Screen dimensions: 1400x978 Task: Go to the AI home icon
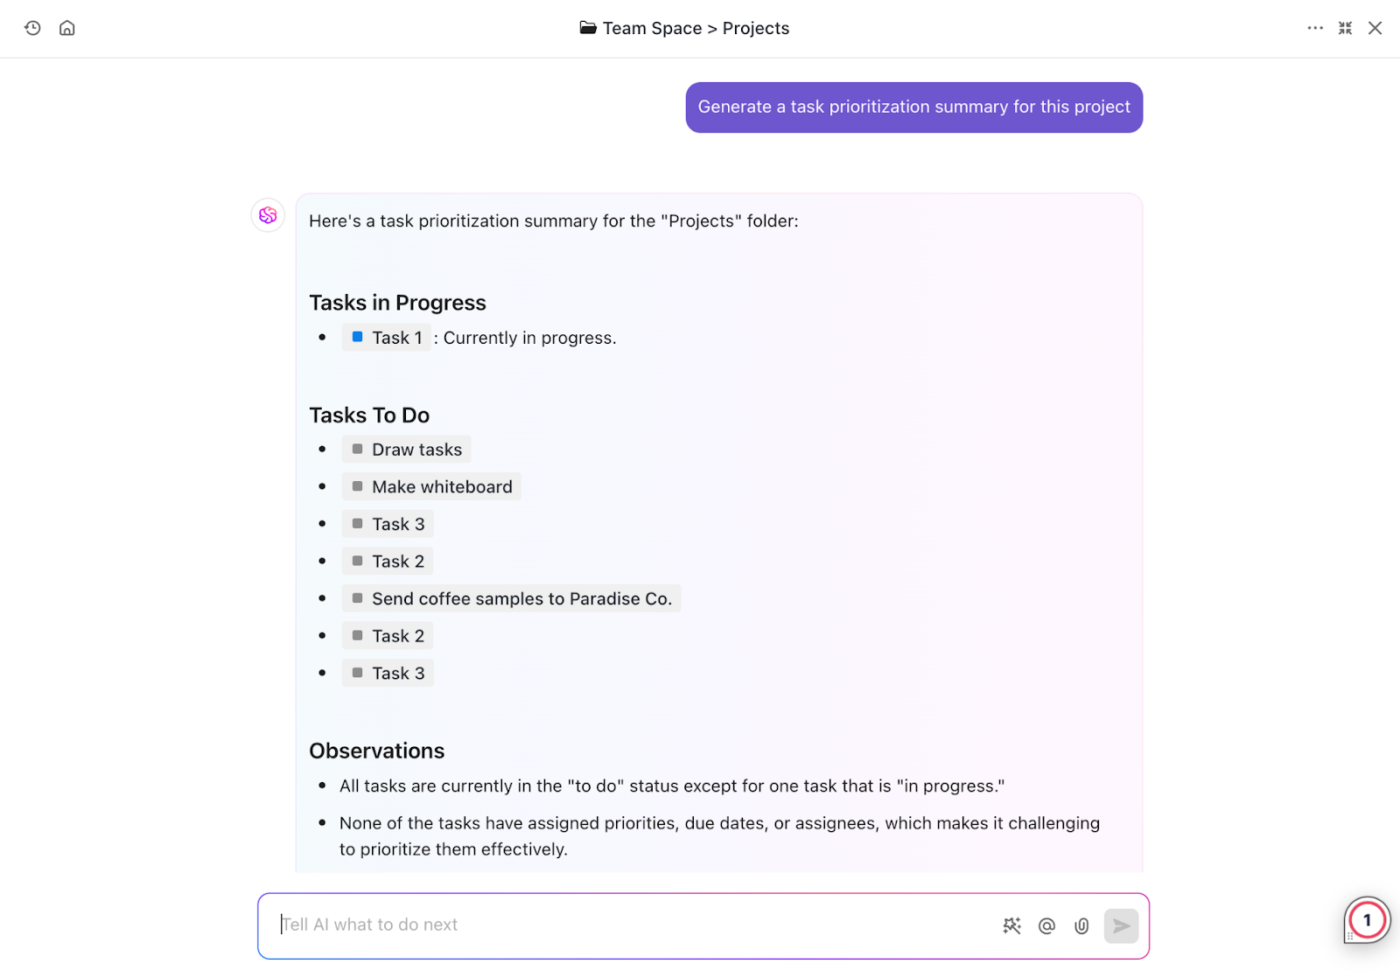click(x=67, y=28)
